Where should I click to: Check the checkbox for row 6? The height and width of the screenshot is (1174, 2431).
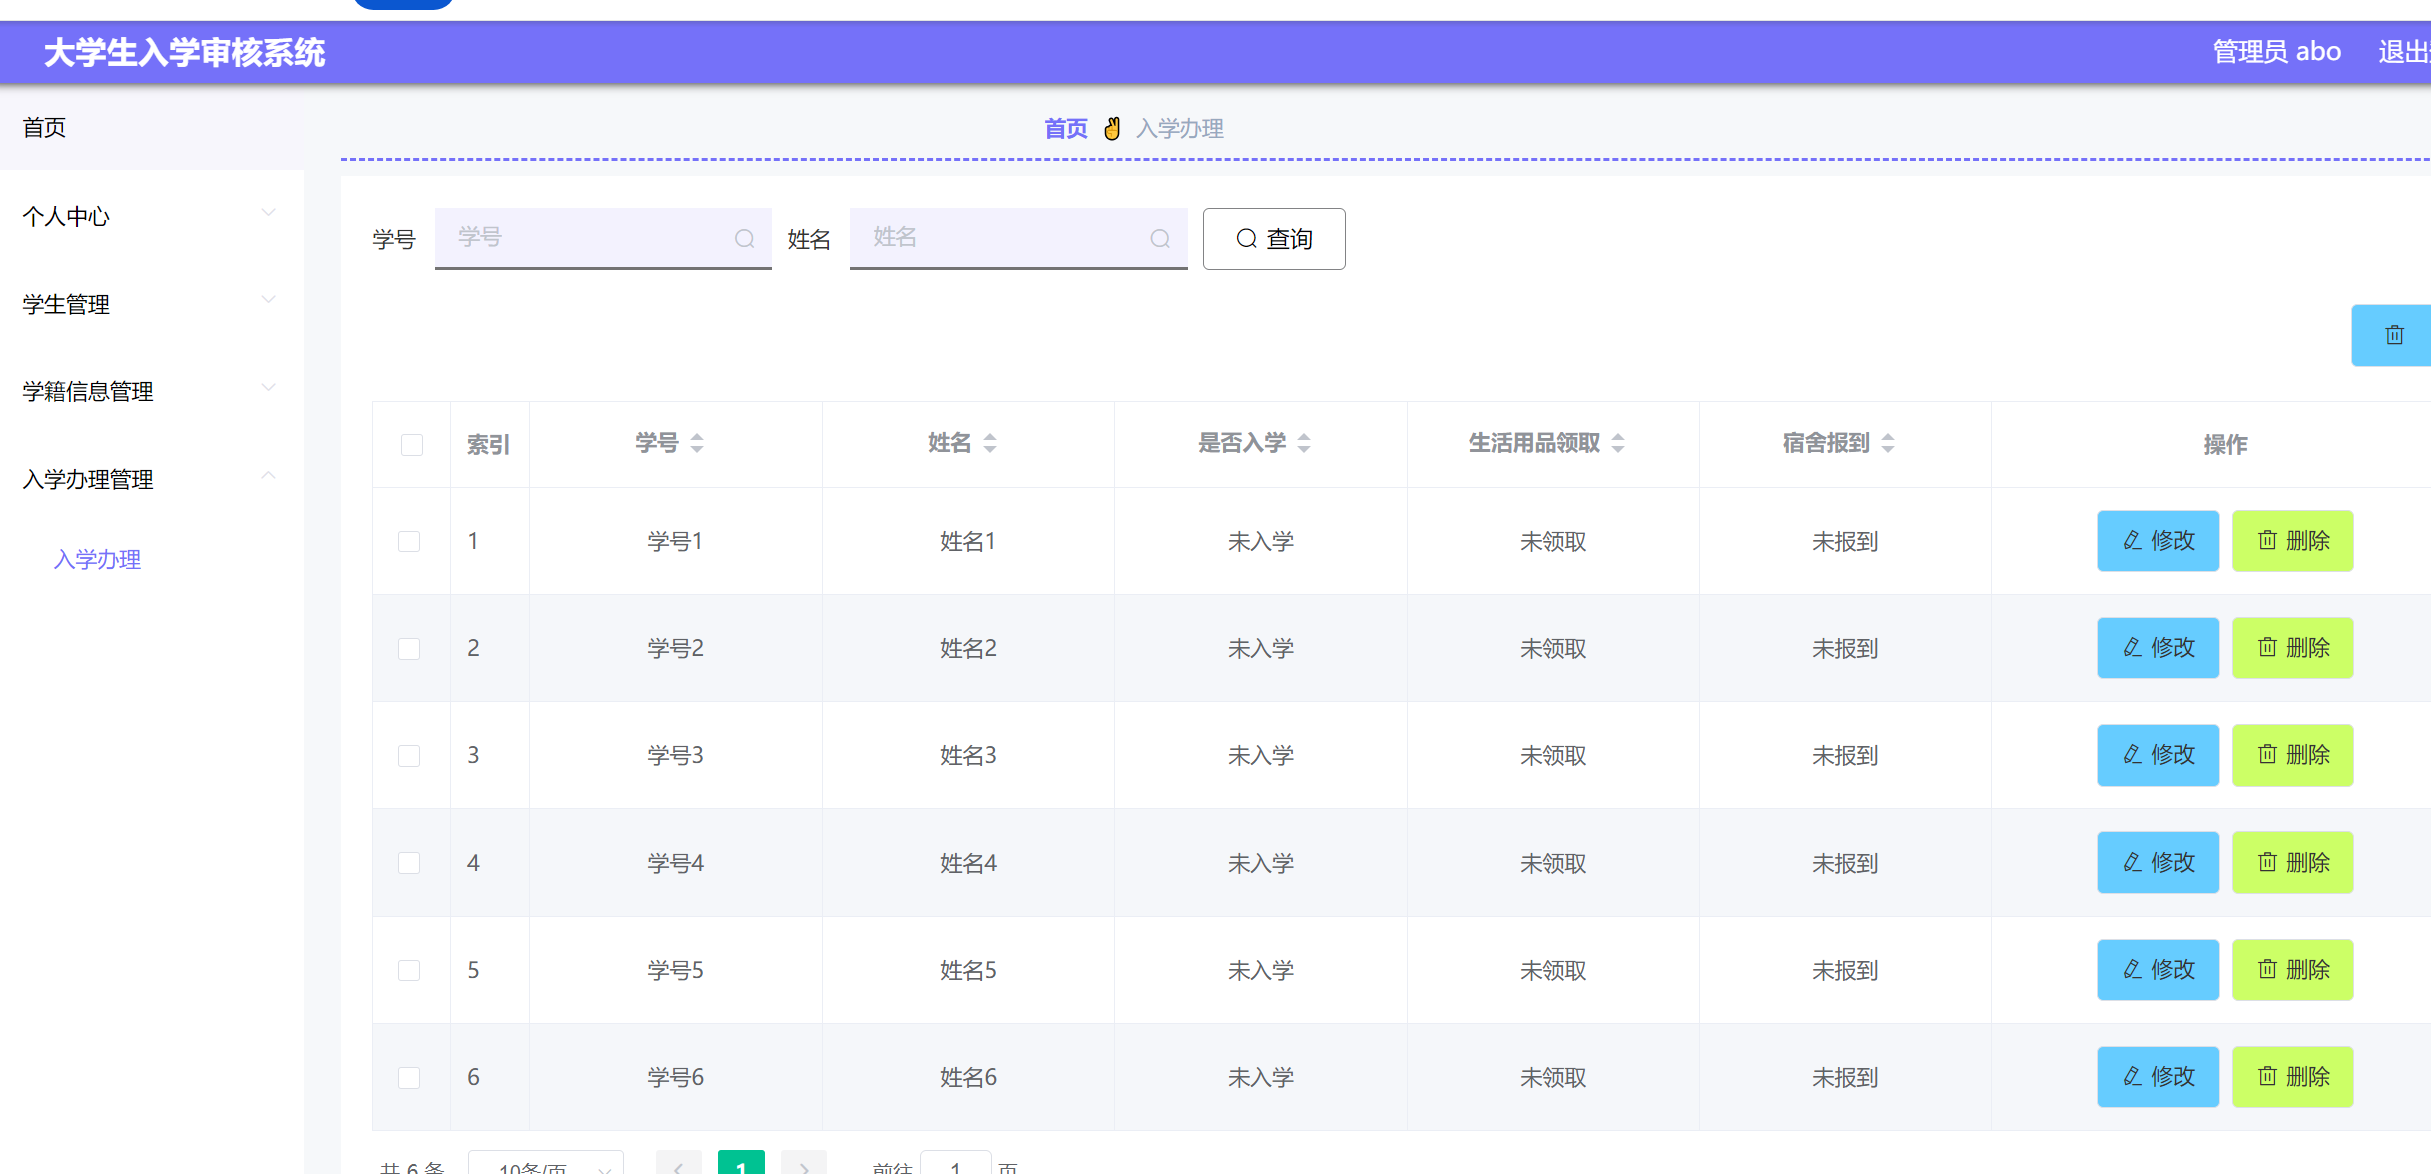[409, 1078]
